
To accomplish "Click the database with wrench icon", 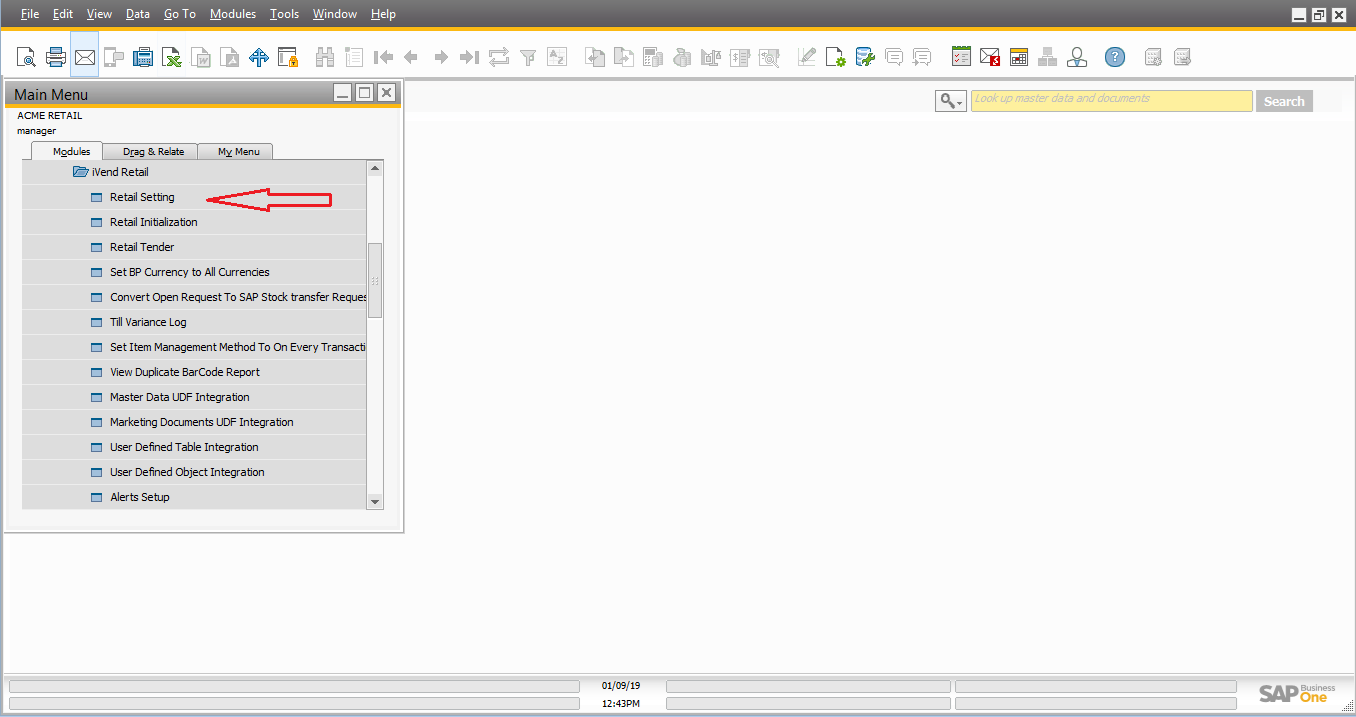I will click(865, 57).
